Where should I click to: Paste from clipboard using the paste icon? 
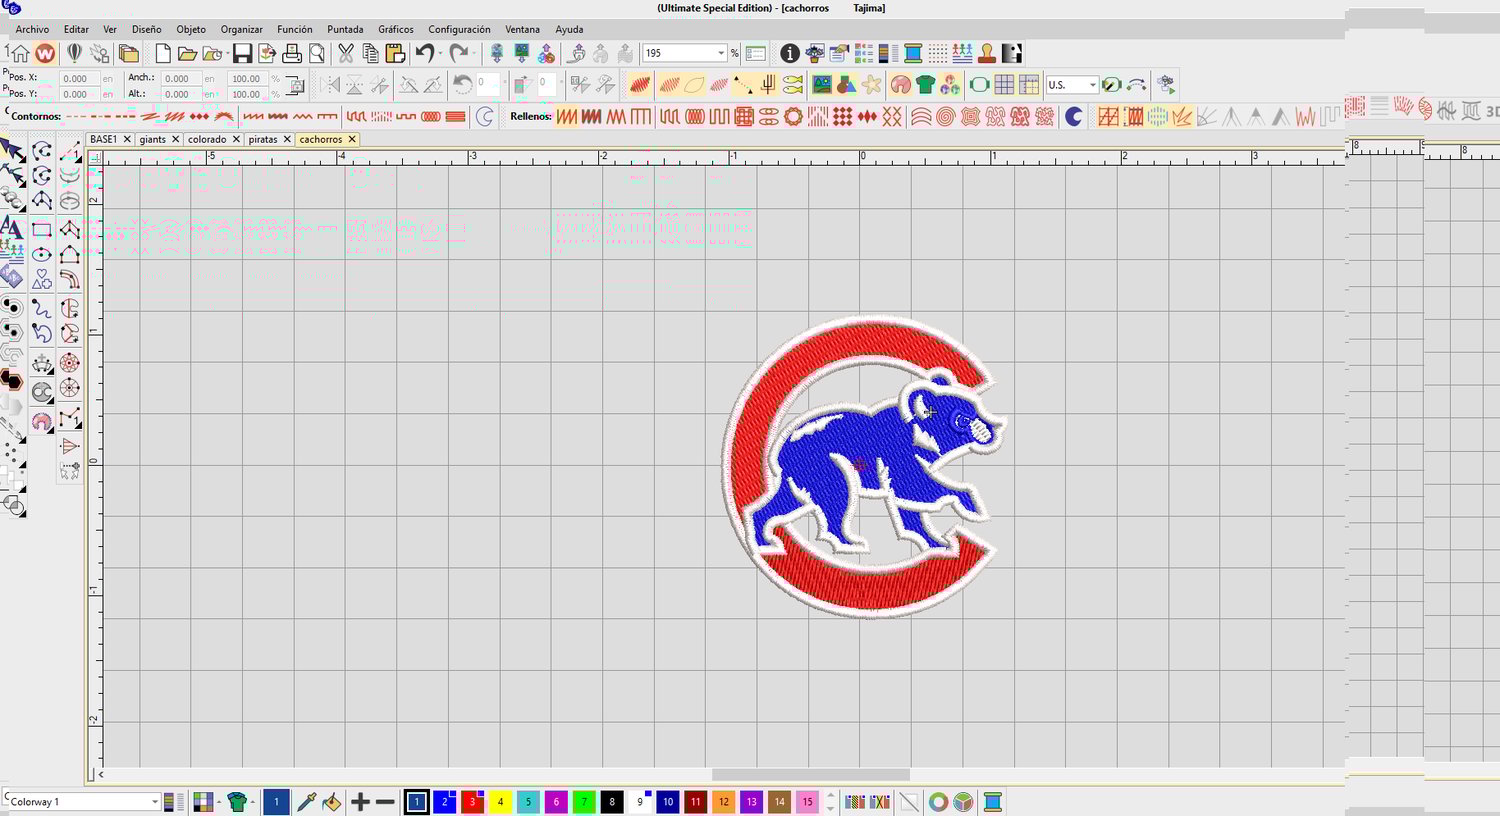point(395,54)
